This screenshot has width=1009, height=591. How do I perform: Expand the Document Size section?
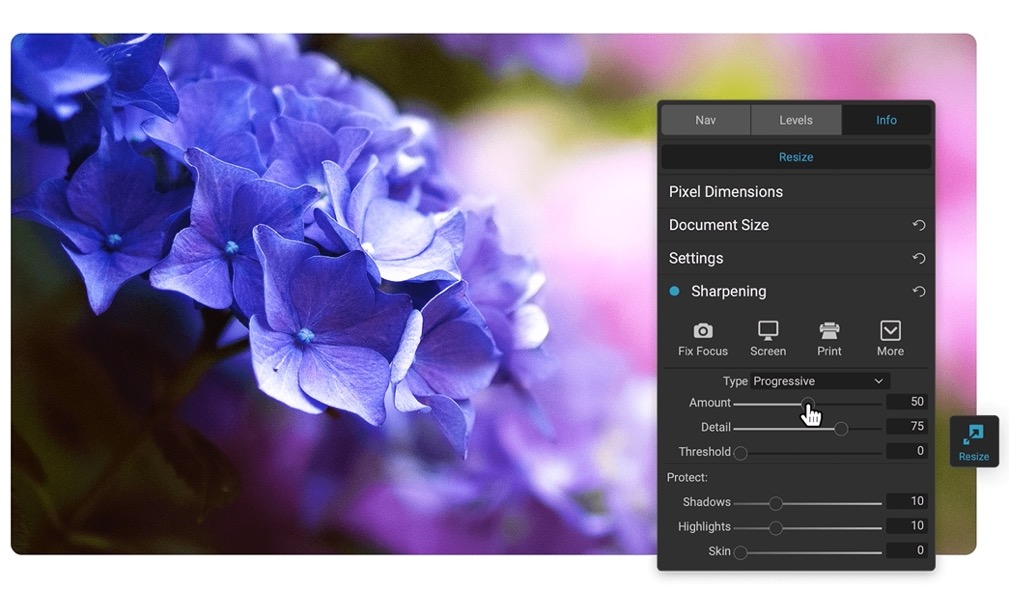coord(718,224)
